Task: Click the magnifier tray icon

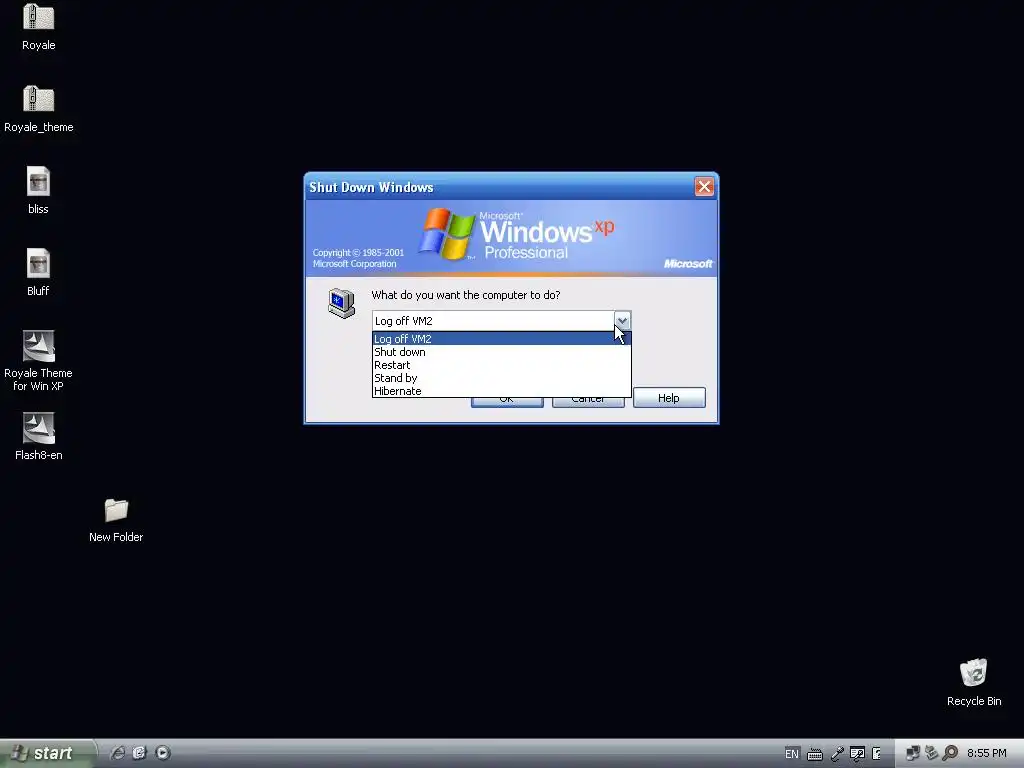Action: (950, 754)
